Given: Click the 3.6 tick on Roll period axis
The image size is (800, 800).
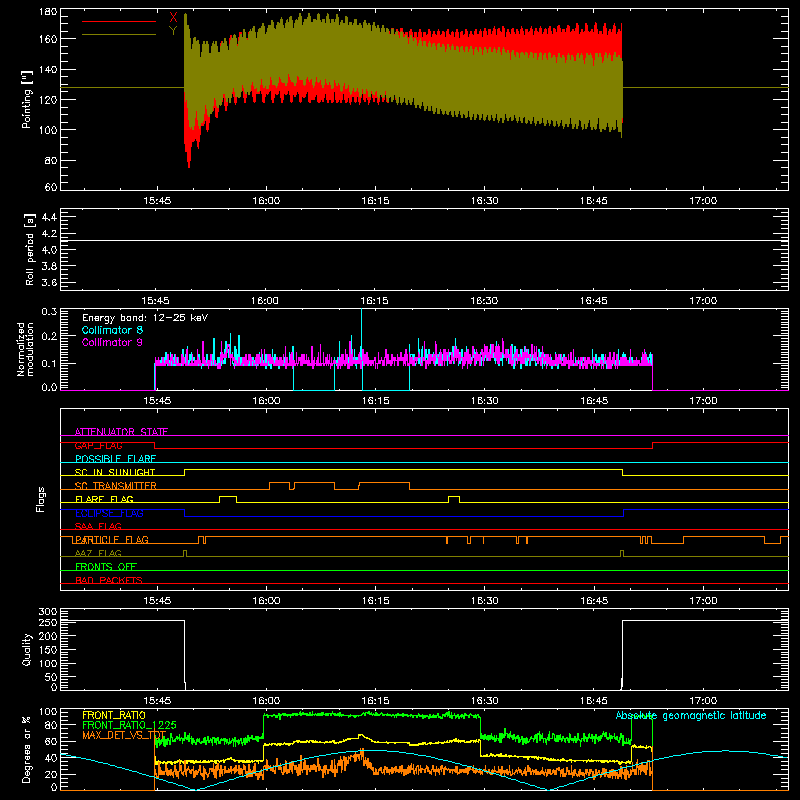Looking at the screenshot, I should (x=49, y=282).
